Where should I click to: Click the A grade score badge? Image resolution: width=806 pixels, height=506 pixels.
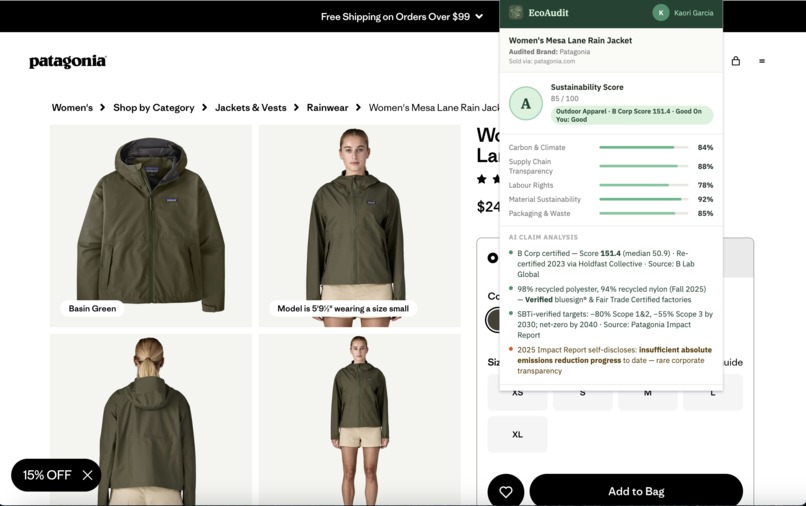point(525,103)
